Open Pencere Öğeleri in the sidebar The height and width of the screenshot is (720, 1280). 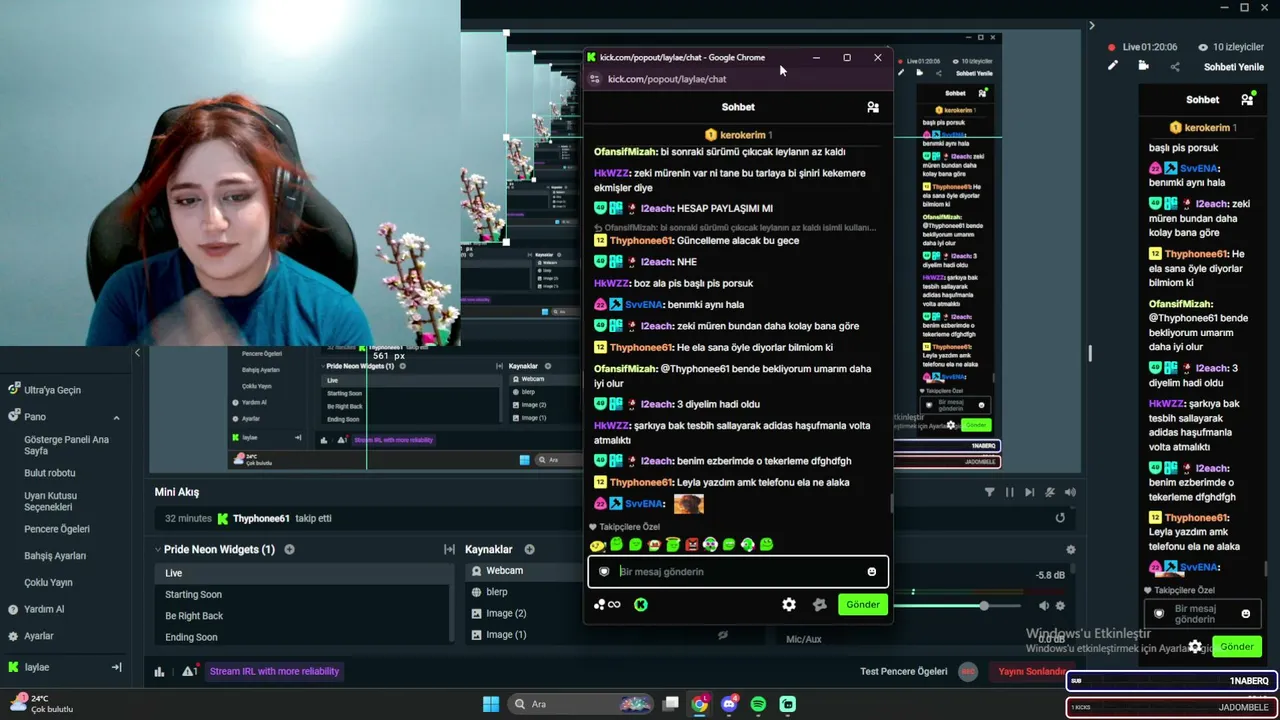[57, 529]
